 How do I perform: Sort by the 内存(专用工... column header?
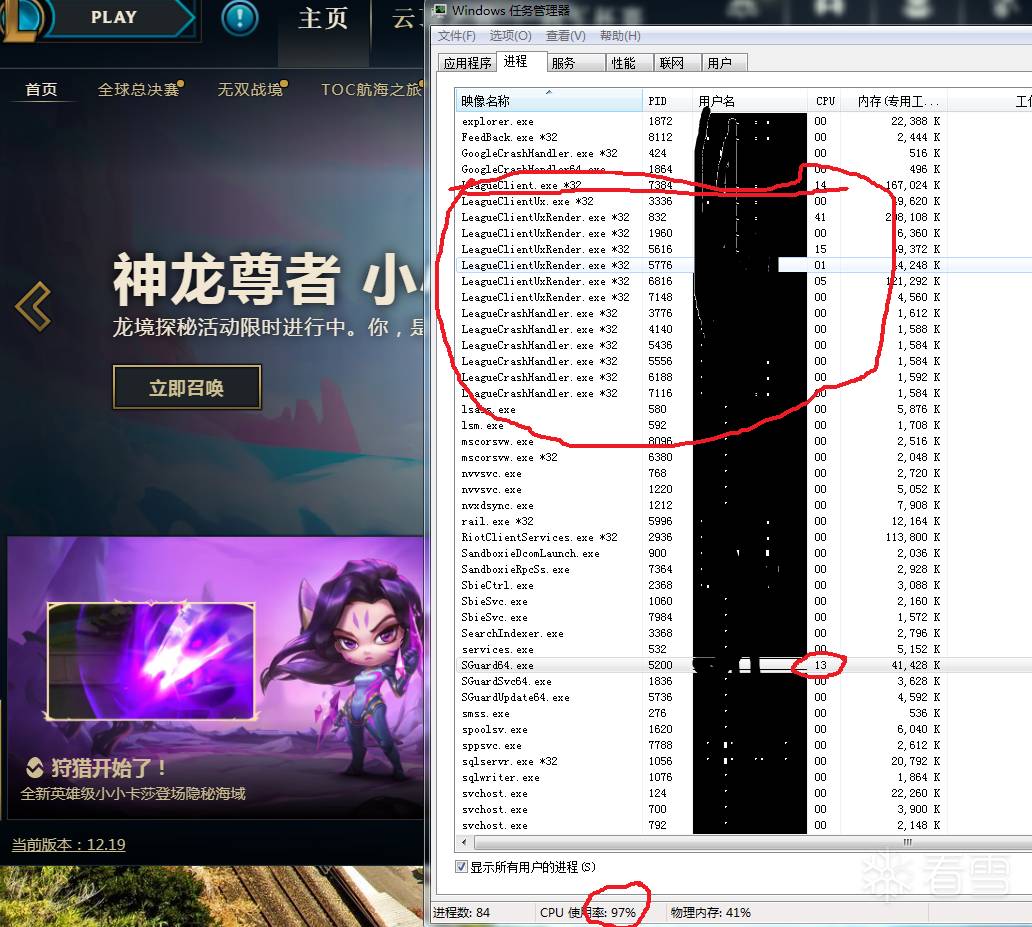pos(894,101)
